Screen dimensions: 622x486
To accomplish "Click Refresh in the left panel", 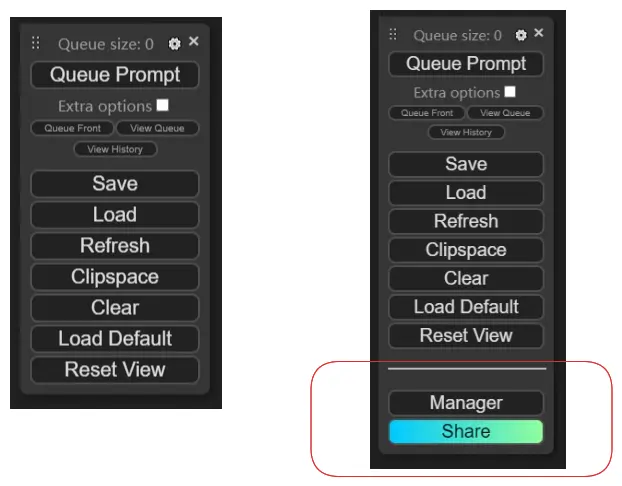I will tap(115, 246).
